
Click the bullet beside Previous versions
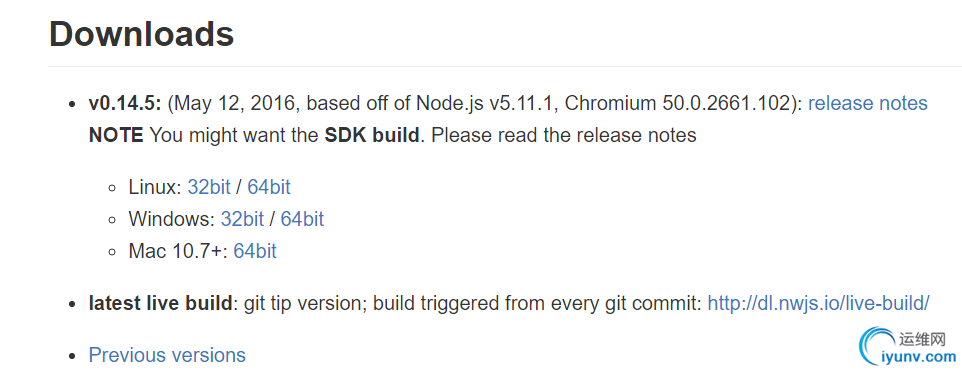(x=72, y=356)
